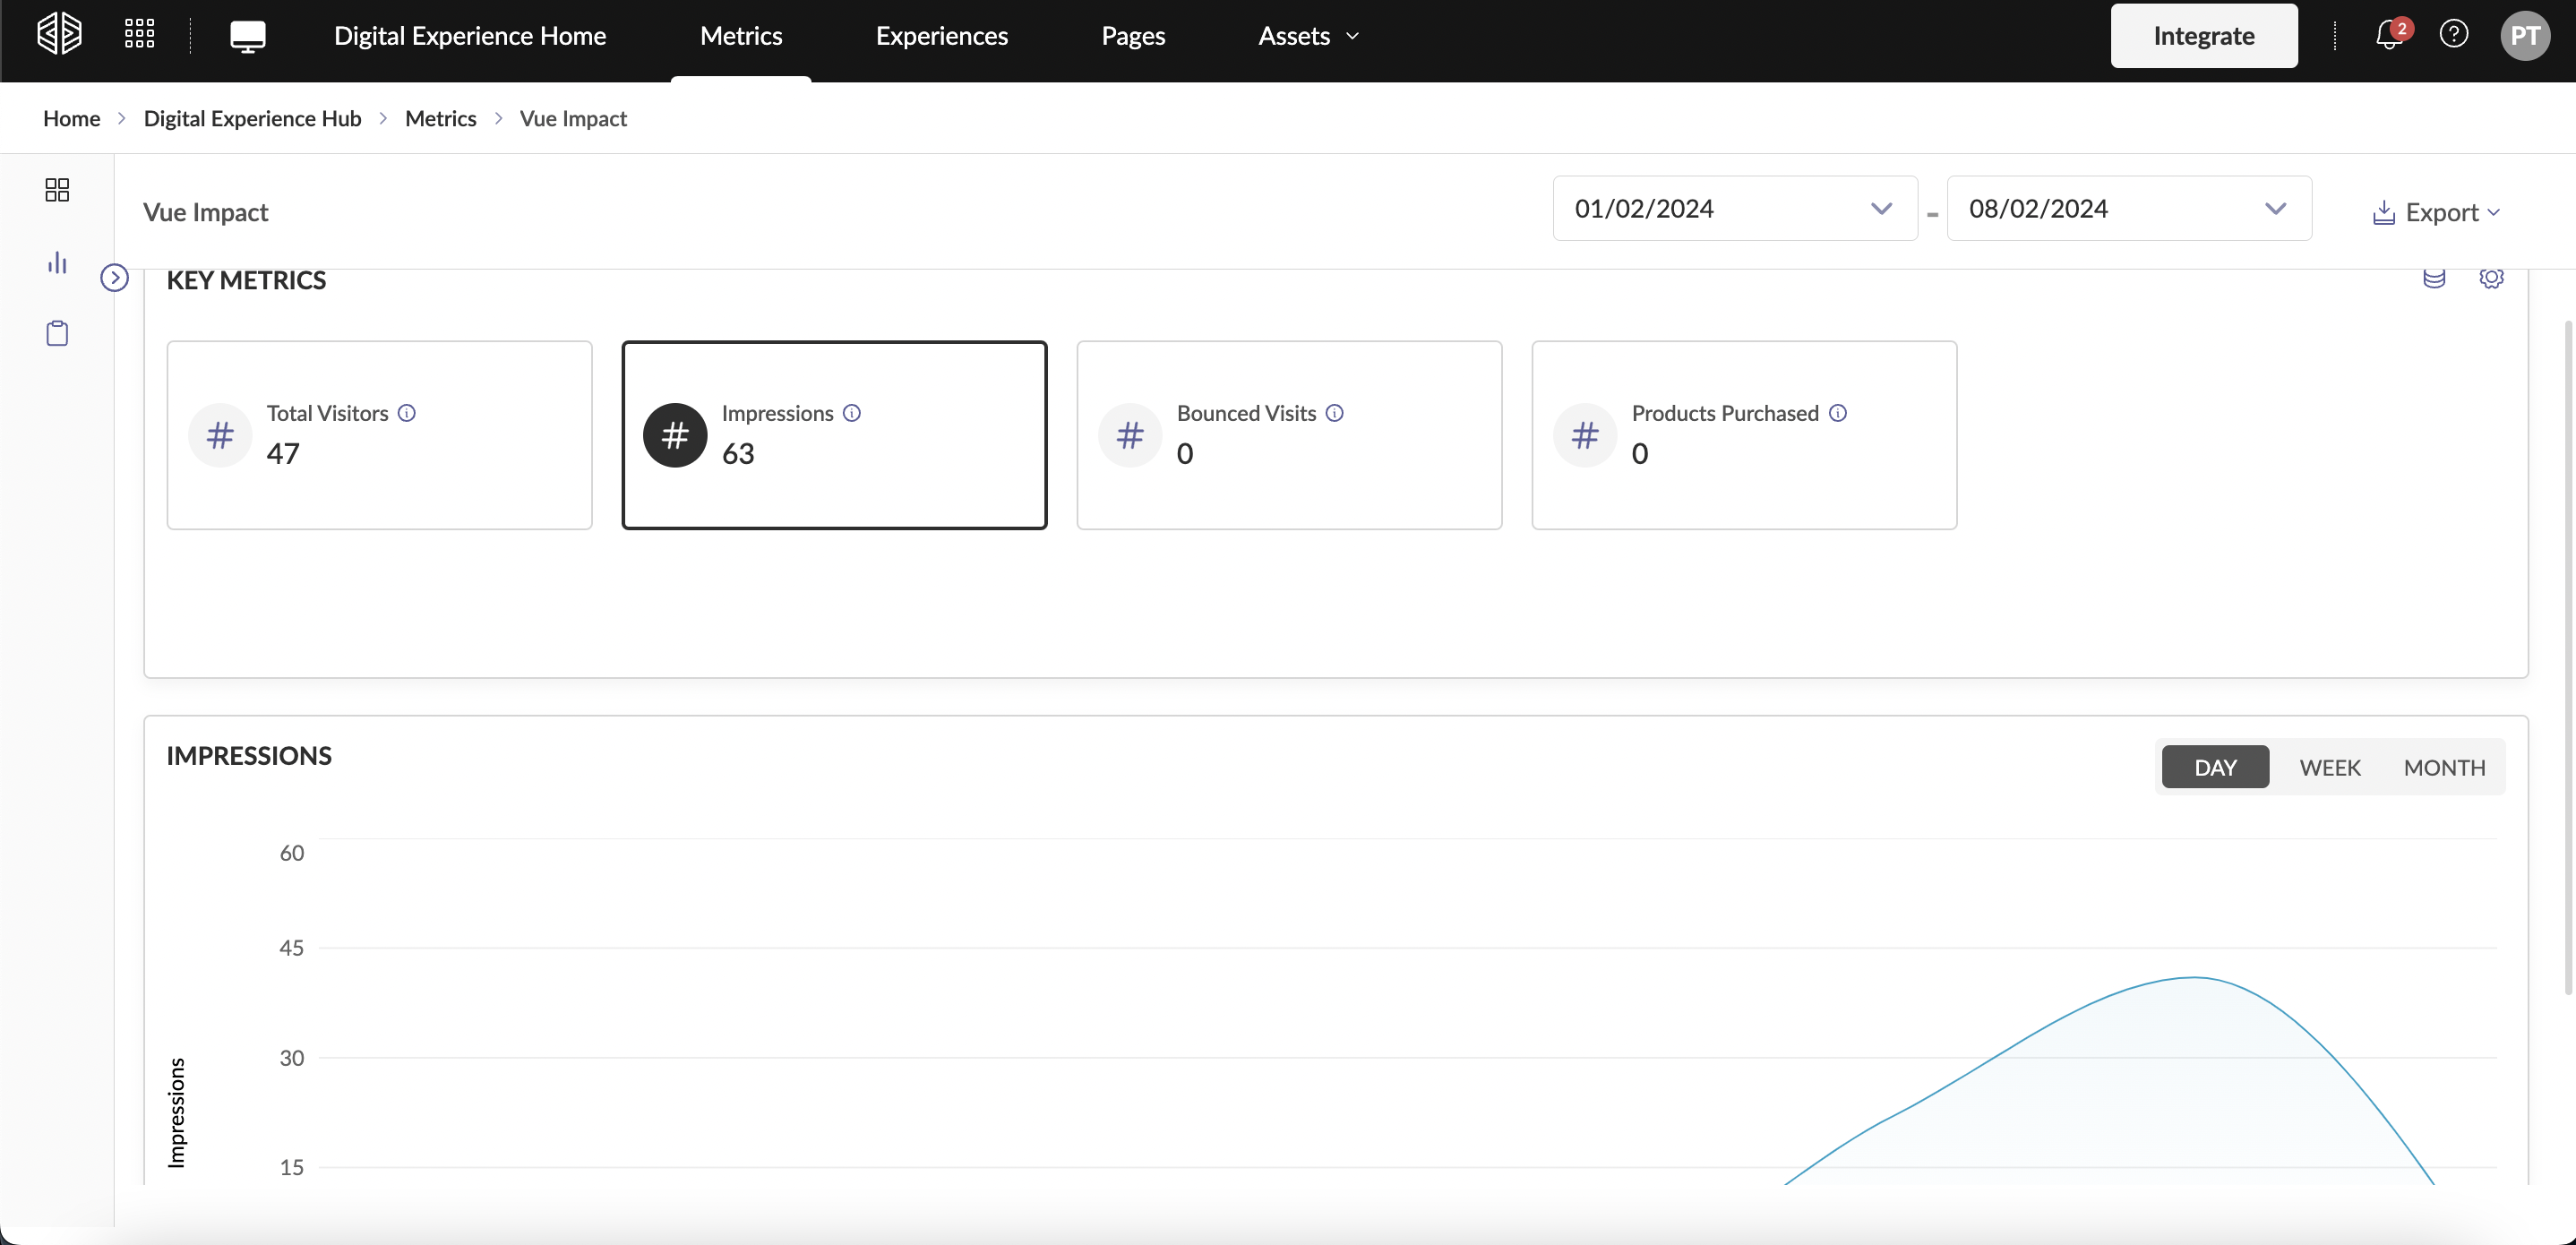Expand the sidebar with arrow button
Screen dimensions: 2576x1245
(115, 278)
